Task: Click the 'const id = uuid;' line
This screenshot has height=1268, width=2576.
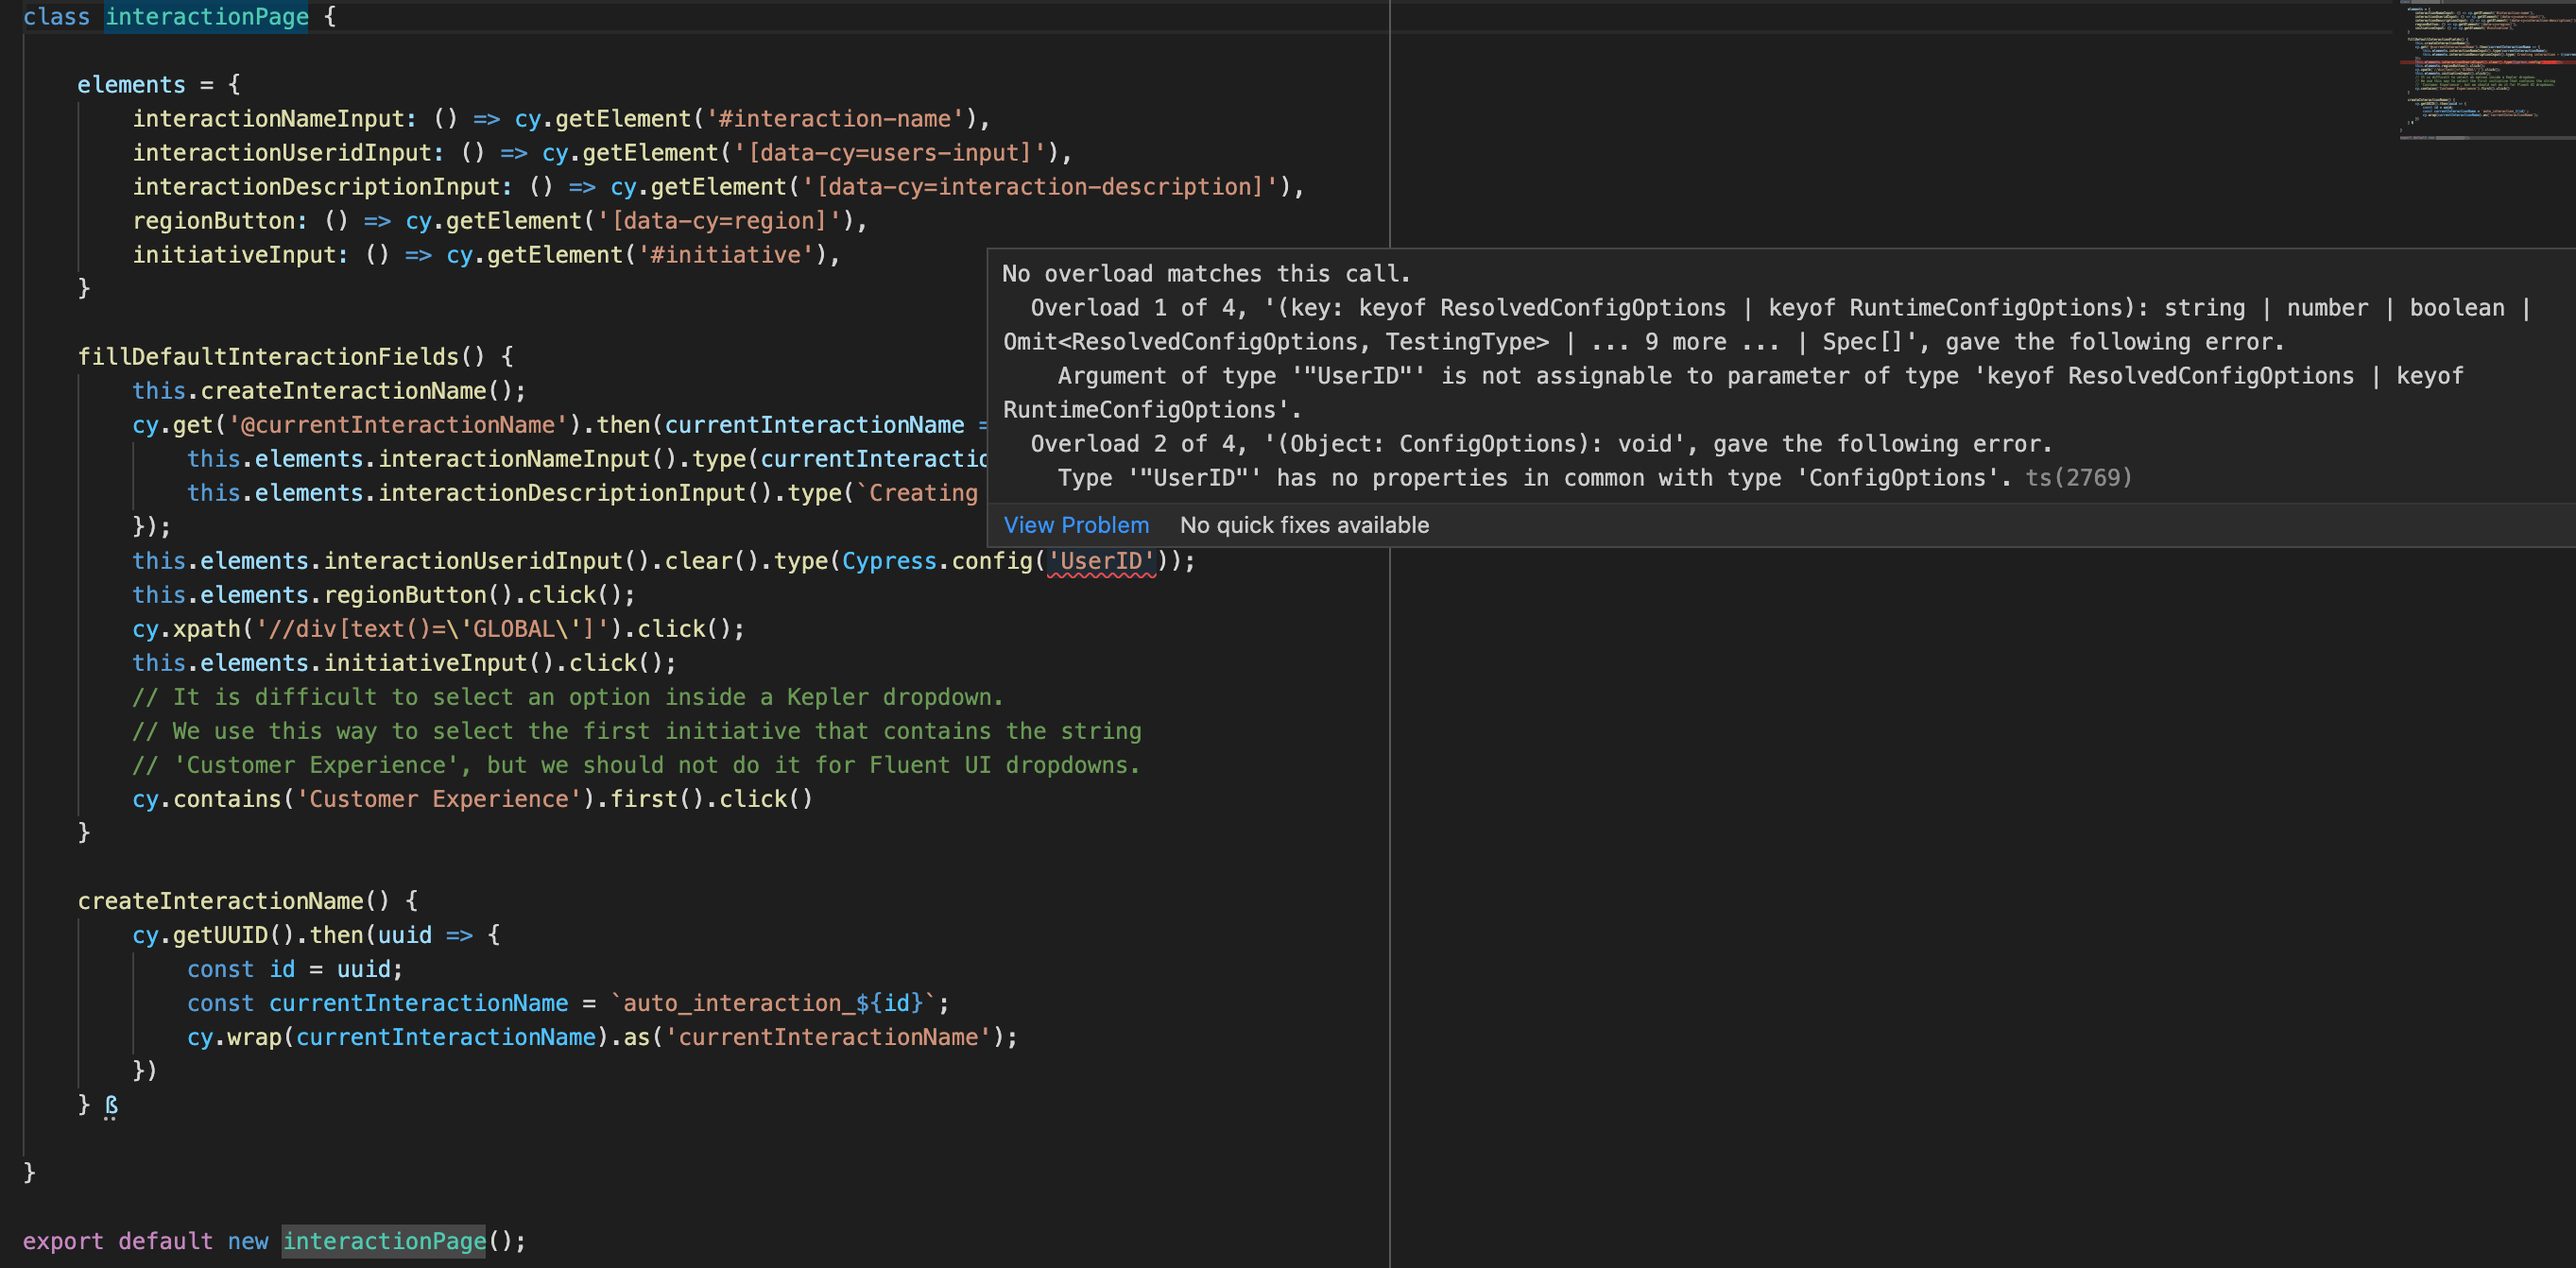Action: pyautogui.click(x=295, y=969)
